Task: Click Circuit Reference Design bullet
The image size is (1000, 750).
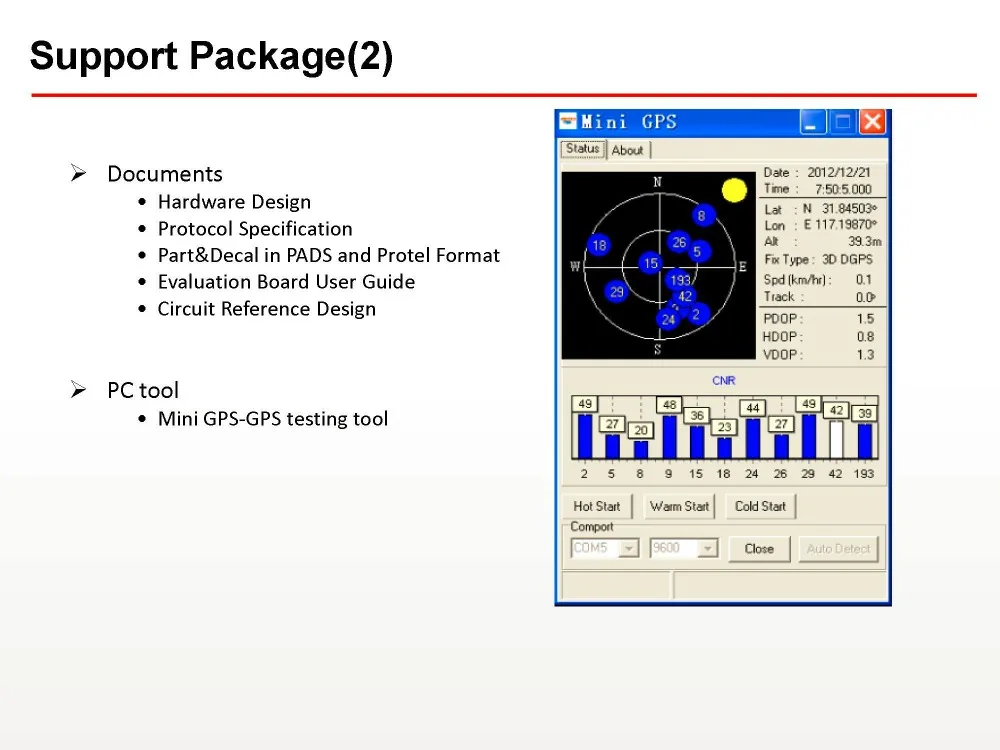Action: (x=267, y=309)
